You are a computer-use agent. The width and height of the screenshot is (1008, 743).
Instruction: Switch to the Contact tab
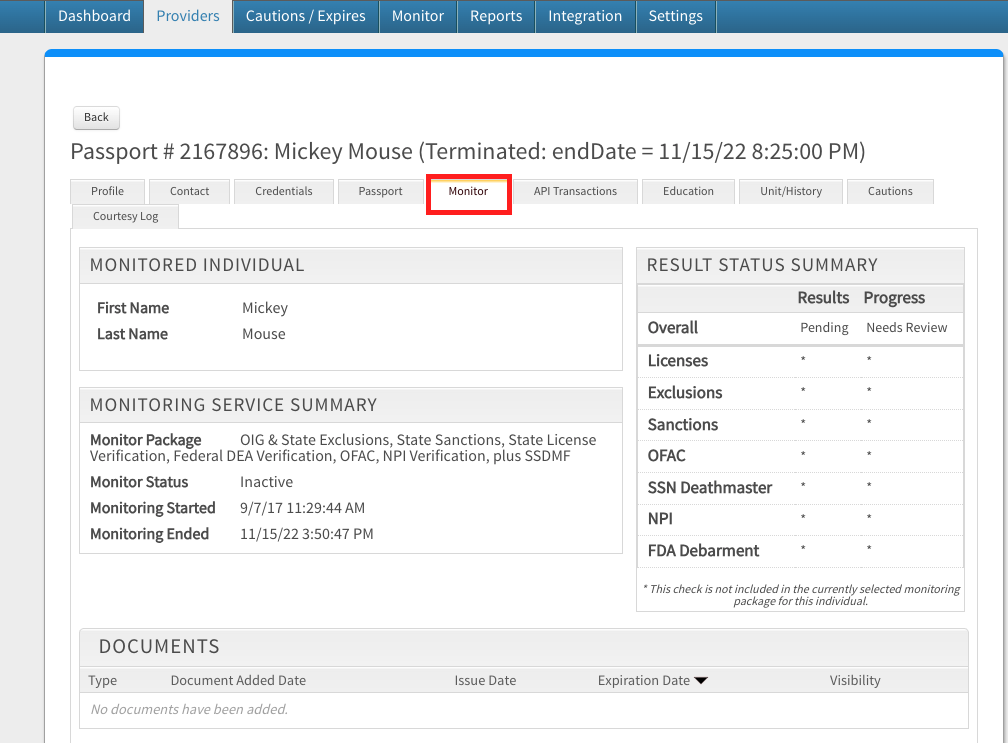190,192
